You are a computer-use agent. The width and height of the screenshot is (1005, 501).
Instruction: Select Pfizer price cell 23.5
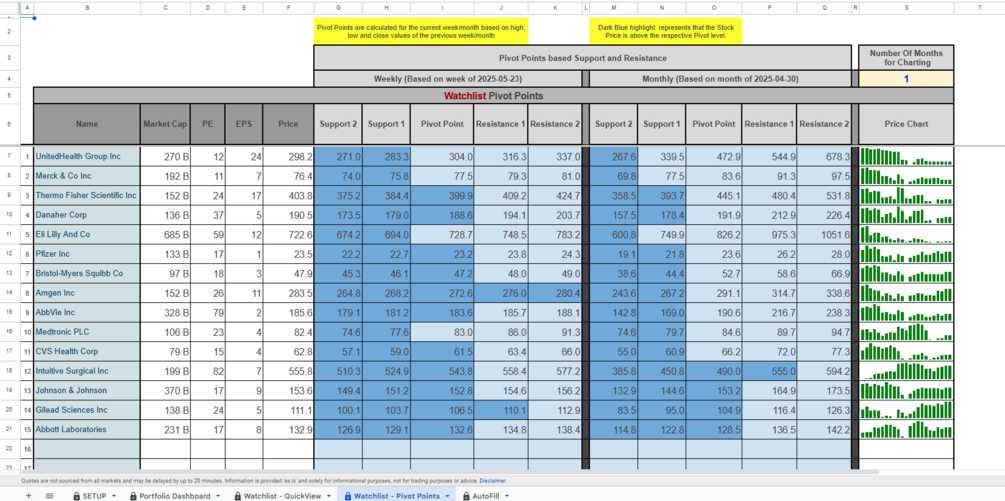tap(288, 254)
